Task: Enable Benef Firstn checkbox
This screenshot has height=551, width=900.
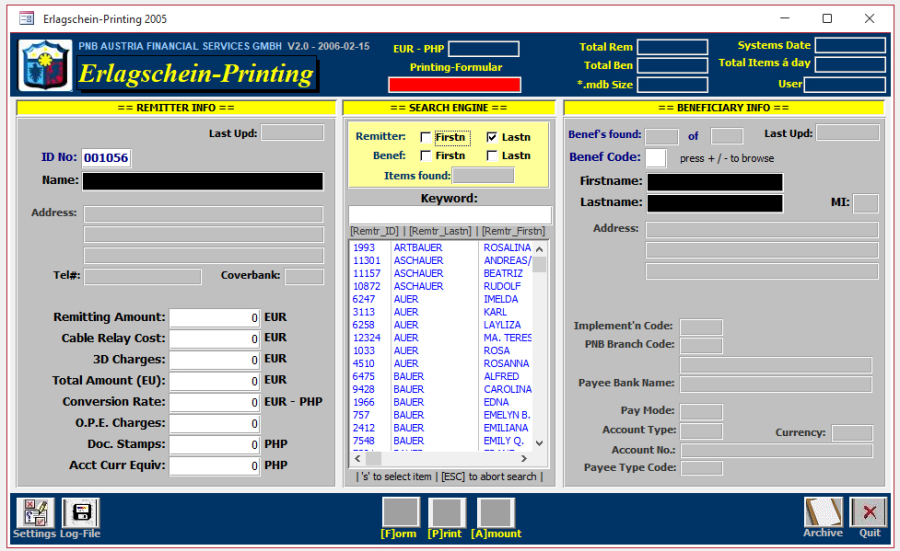Action: pos(426,156)
